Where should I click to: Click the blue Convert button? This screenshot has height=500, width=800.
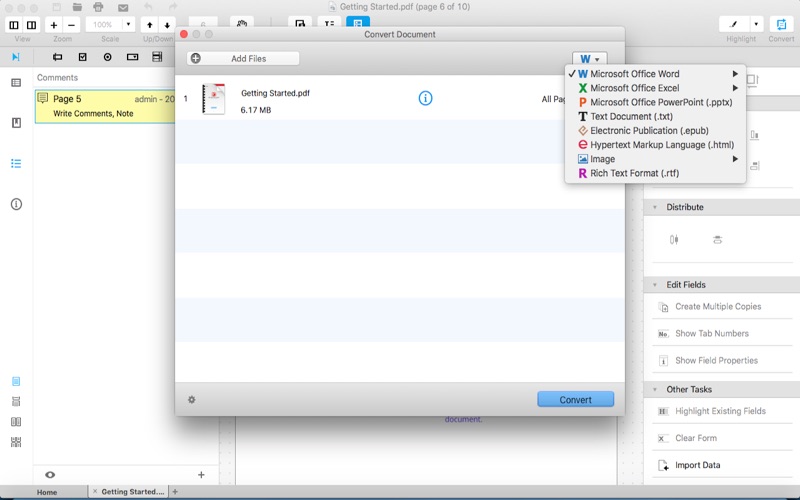tap(576, 399)
